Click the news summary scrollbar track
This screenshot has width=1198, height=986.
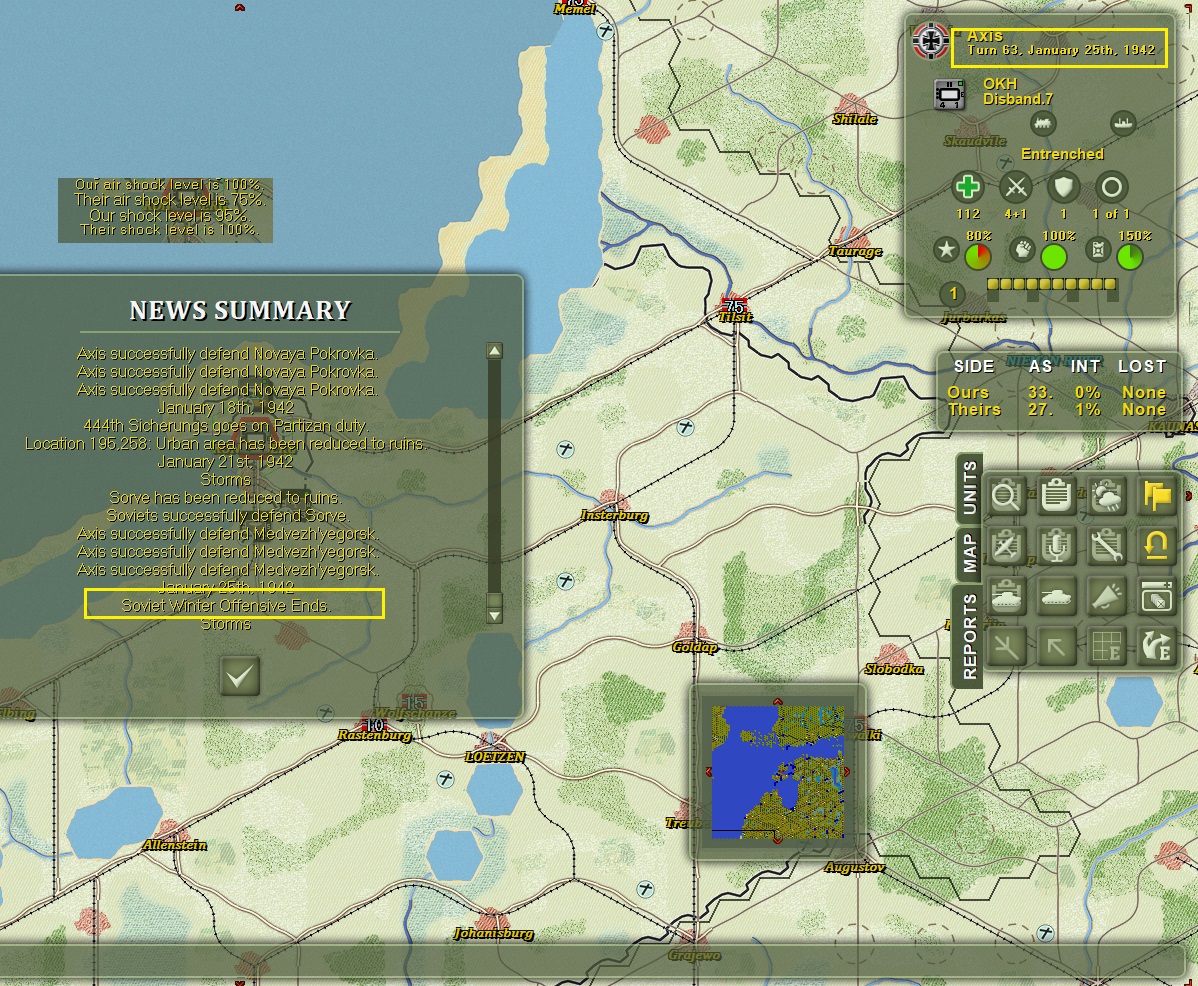(x=494, y=476)
